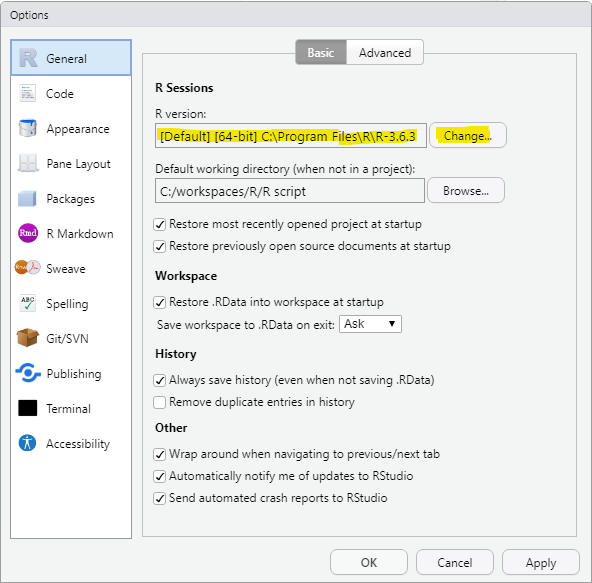Select the Spelling ABC check icon
592x583 pixels.
28,303
